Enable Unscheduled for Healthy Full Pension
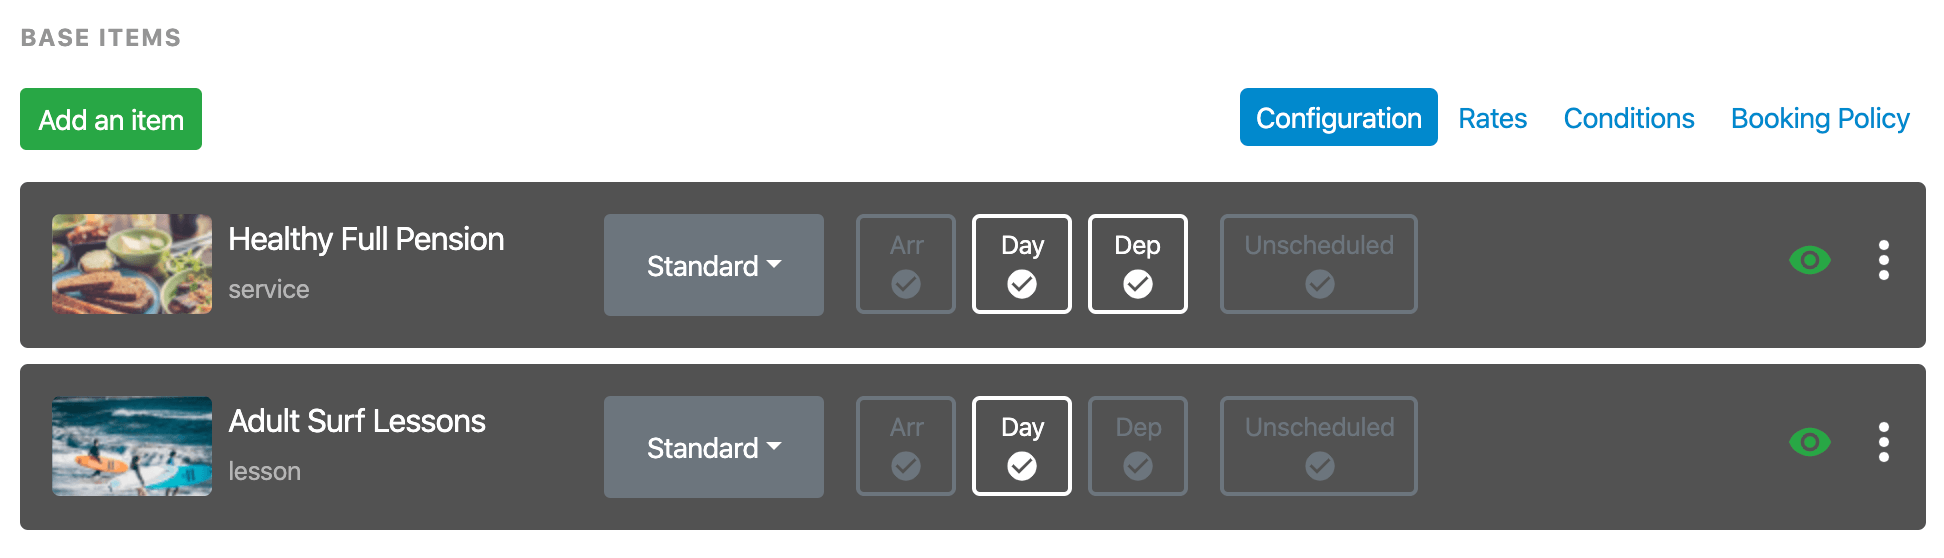This screenshot has width=1944, height=558. tap(1319, 264)
